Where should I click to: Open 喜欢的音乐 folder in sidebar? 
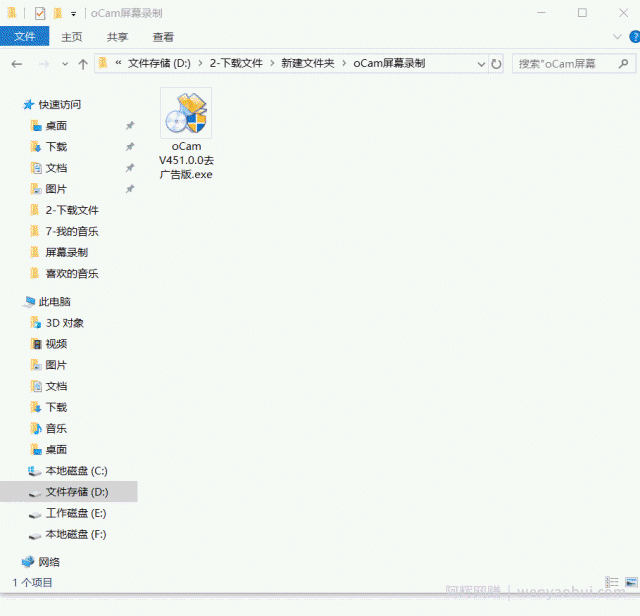click(x=72, y=274)
